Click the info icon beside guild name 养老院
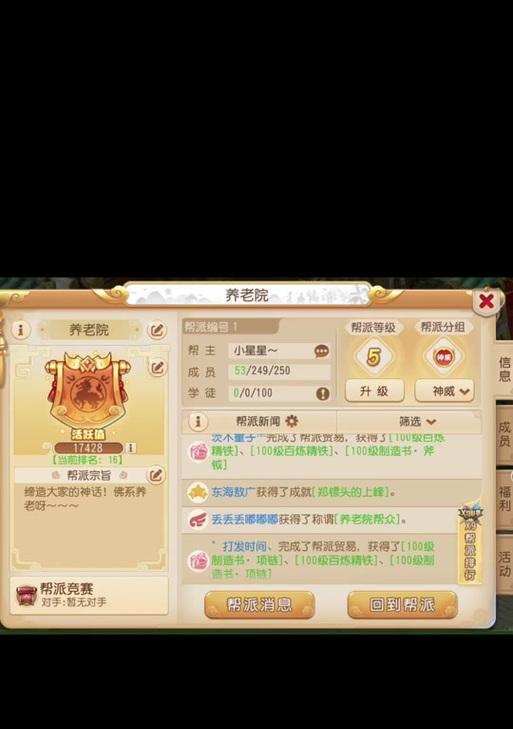Screen dimensions: 513x729 click(x=20, y=330)
